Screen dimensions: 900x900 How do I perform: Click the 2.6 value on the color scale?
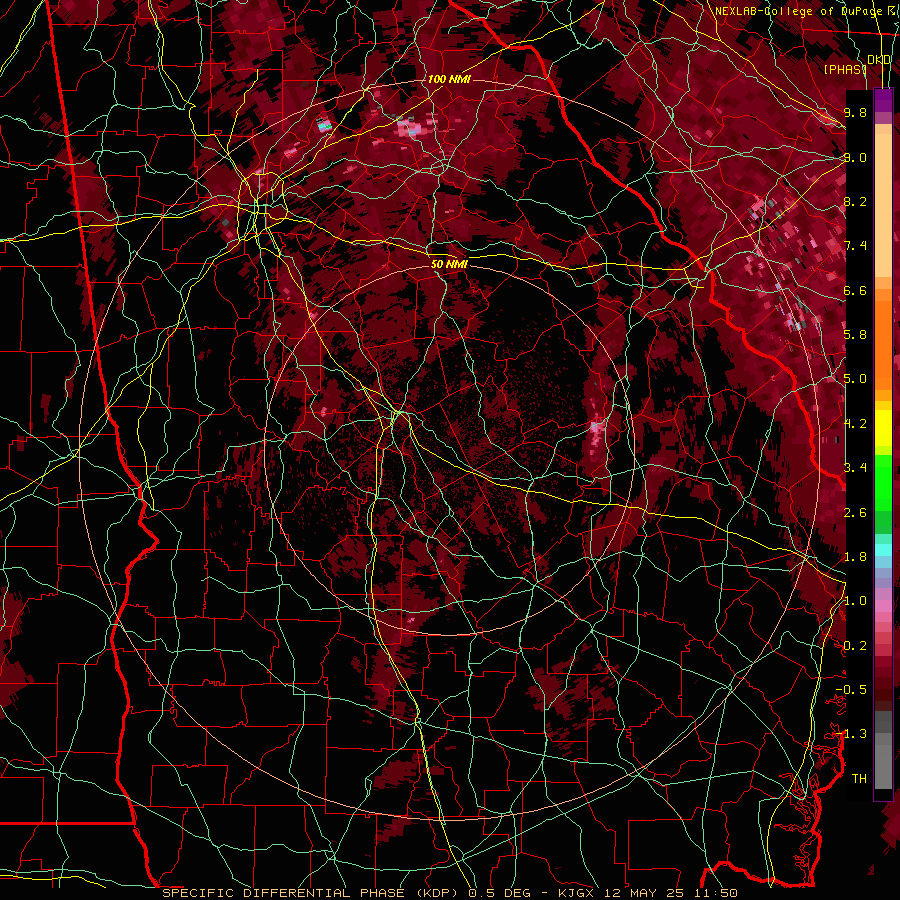coord(855,513)
